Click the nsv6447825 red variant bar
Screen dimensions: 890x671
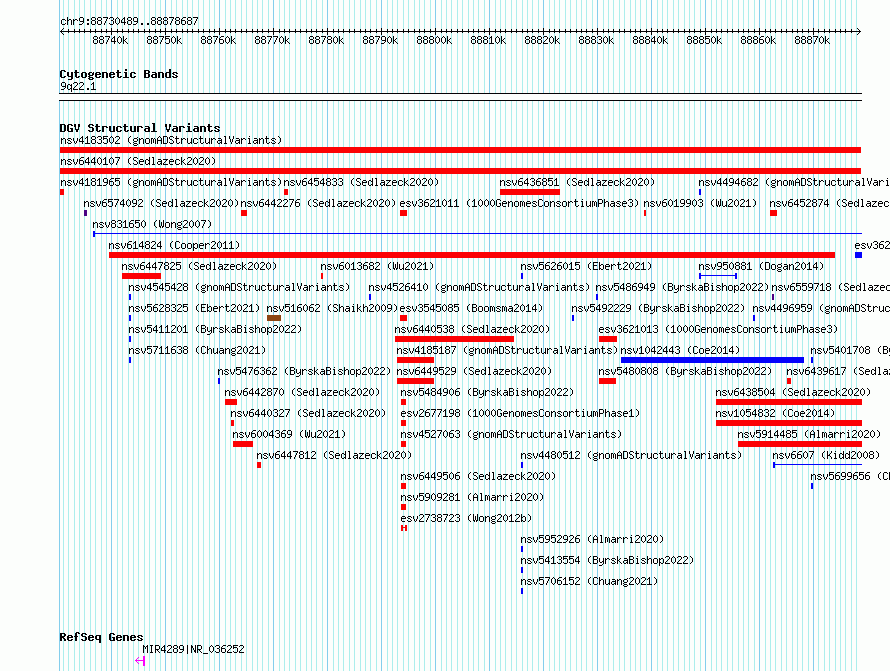[x=141, y=276]
